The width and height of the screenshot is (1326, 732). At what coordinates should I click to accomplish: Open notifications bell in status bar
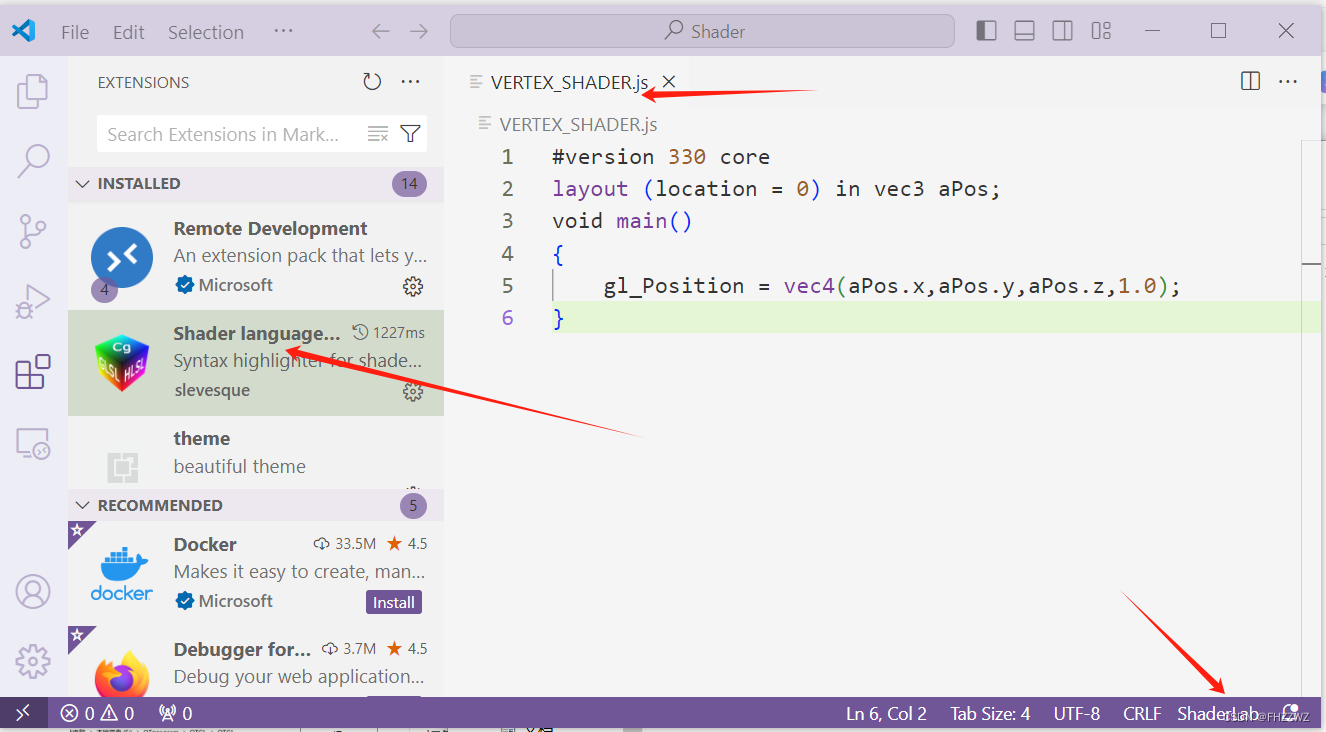(1290, 713)
